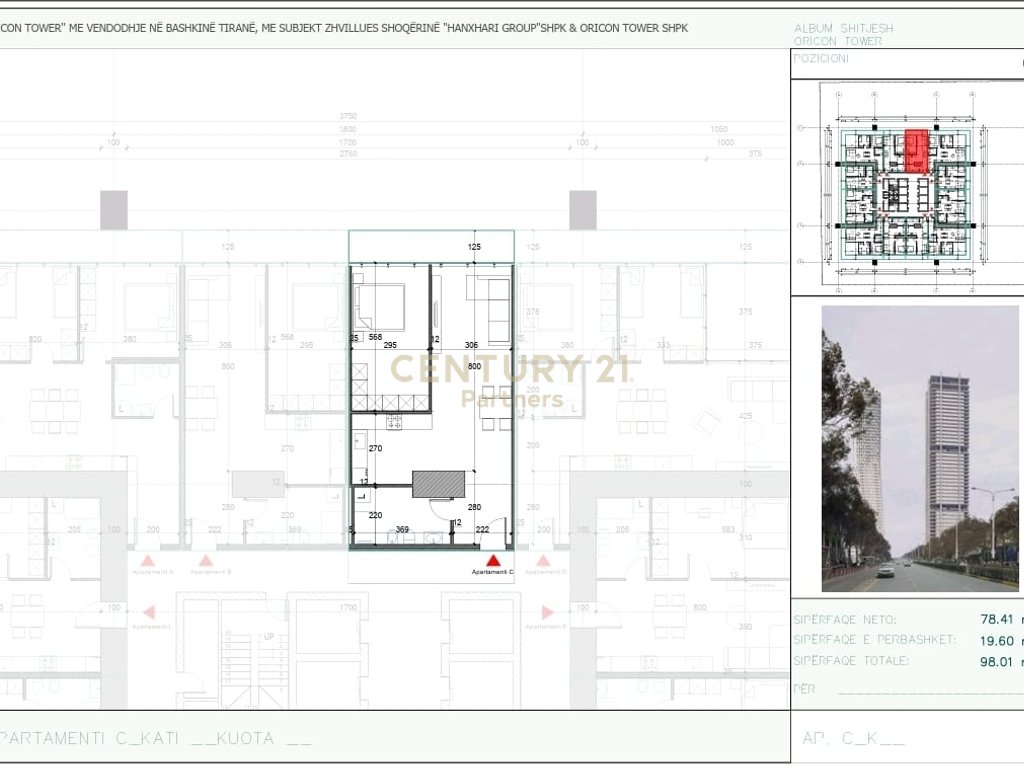Click the faded Apartamenti A triangle marker
This screenshot has height=768, width=1024.
pyautogui.click(x=148, y=562)
